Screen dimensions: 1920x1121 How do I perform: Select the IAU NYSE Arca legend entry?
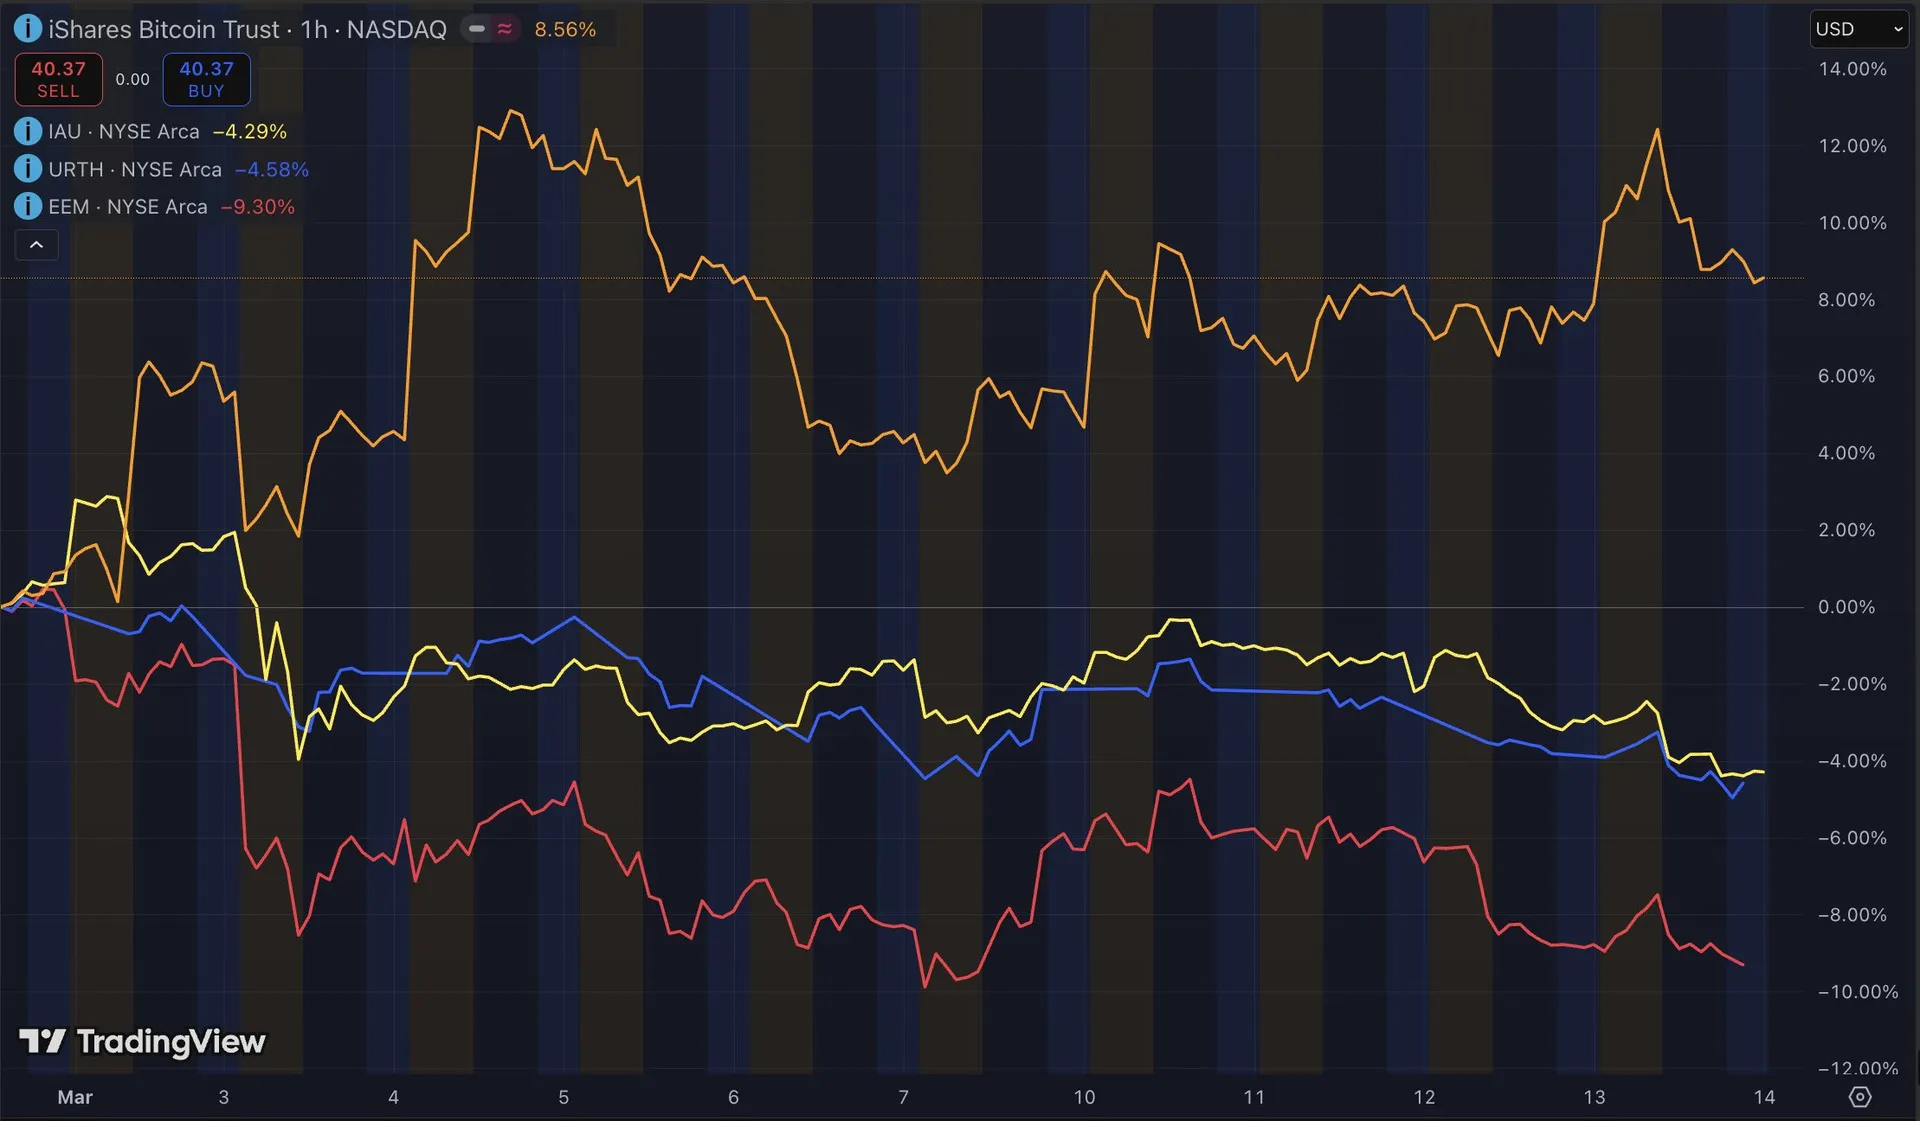tap(123, 131)
